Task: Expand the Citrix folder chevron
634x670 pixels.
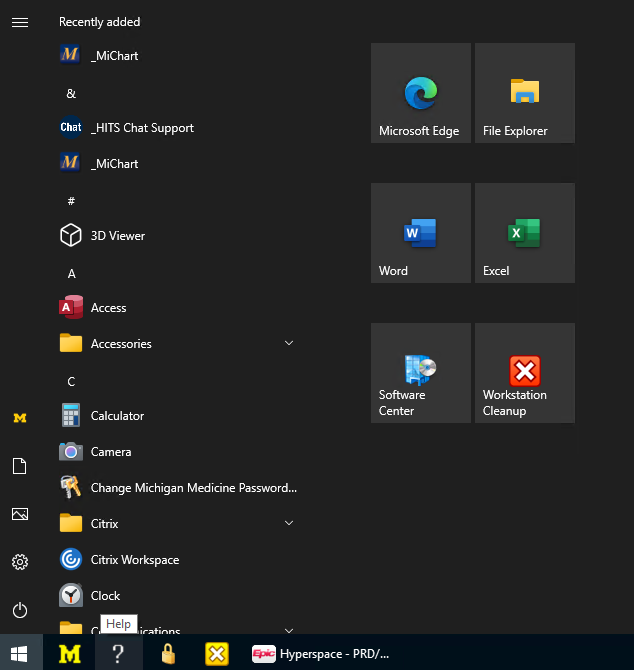Action: pos(289,523)
